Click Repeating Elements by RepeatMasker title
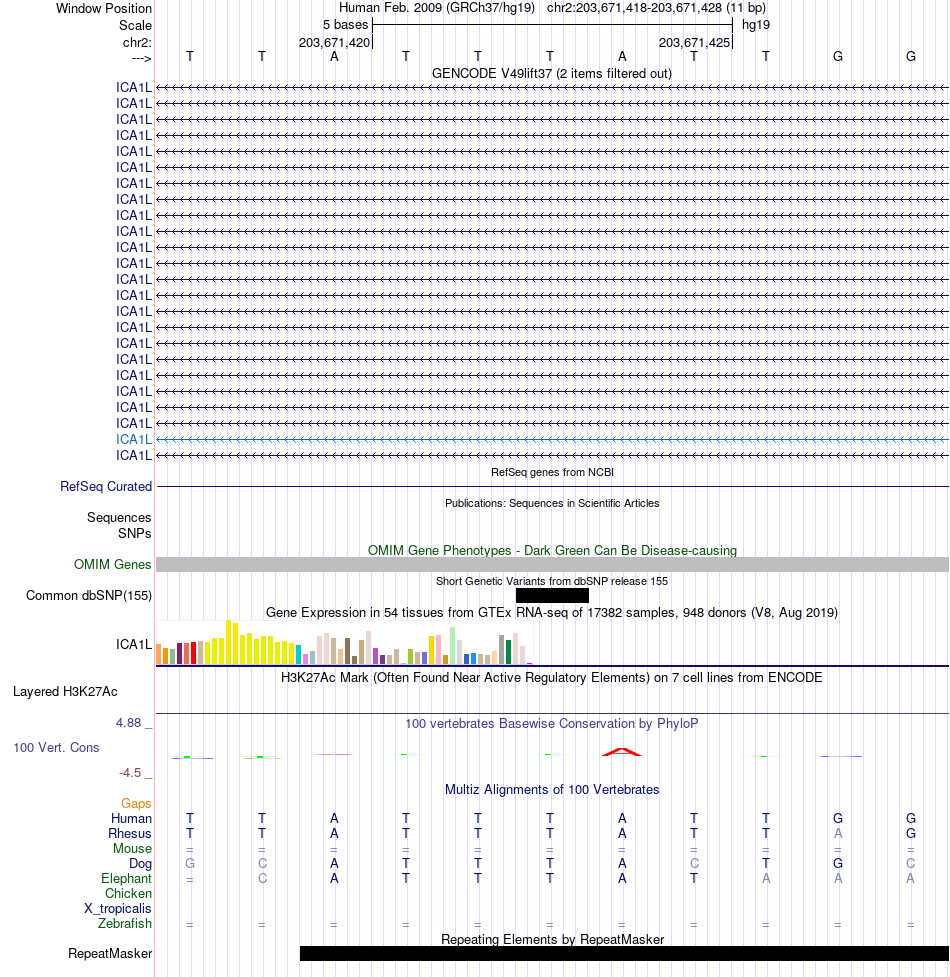 [x=552, y=939]
